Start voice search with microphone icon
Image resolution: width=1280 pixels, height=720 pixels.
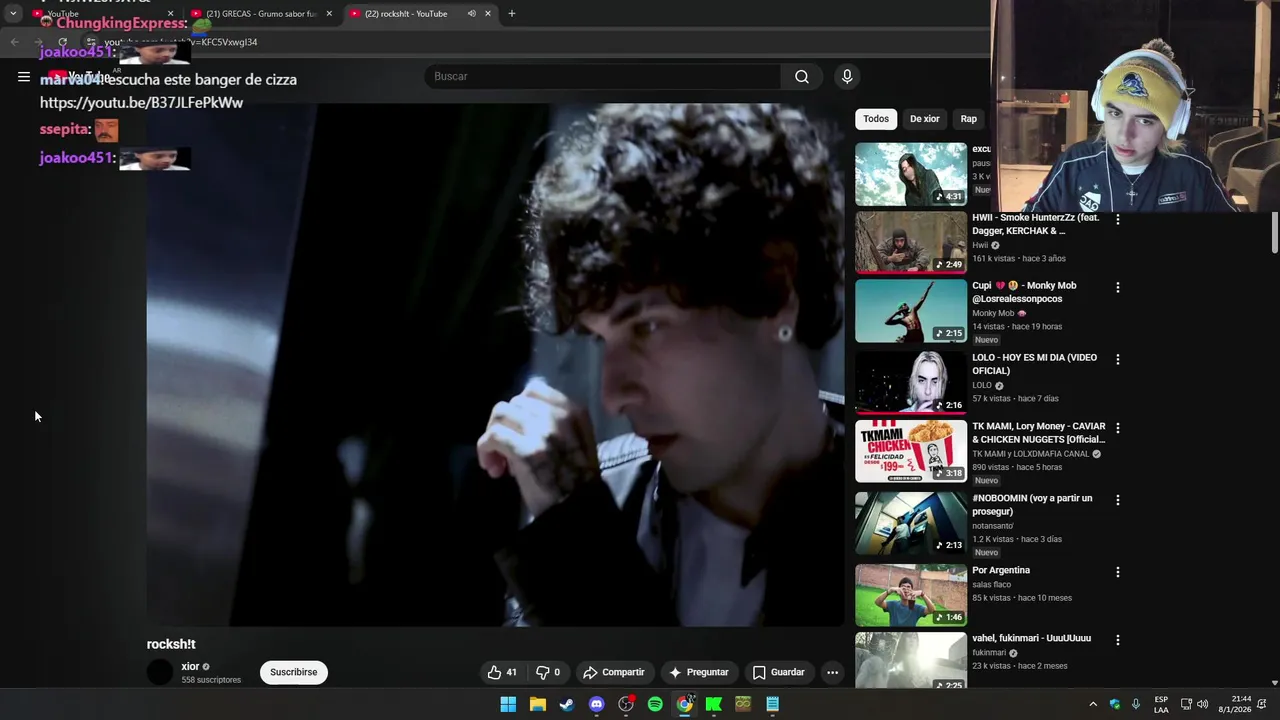847,77
